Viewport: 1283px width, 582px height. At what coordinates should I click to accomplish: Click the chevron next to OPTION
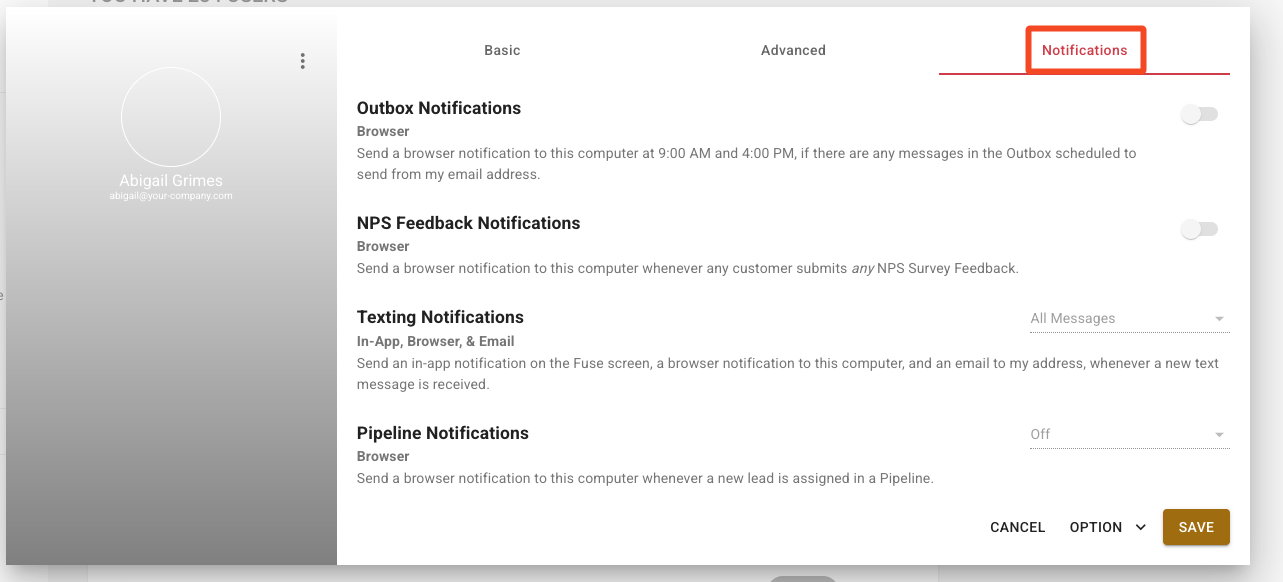[x=1140, y=527]
